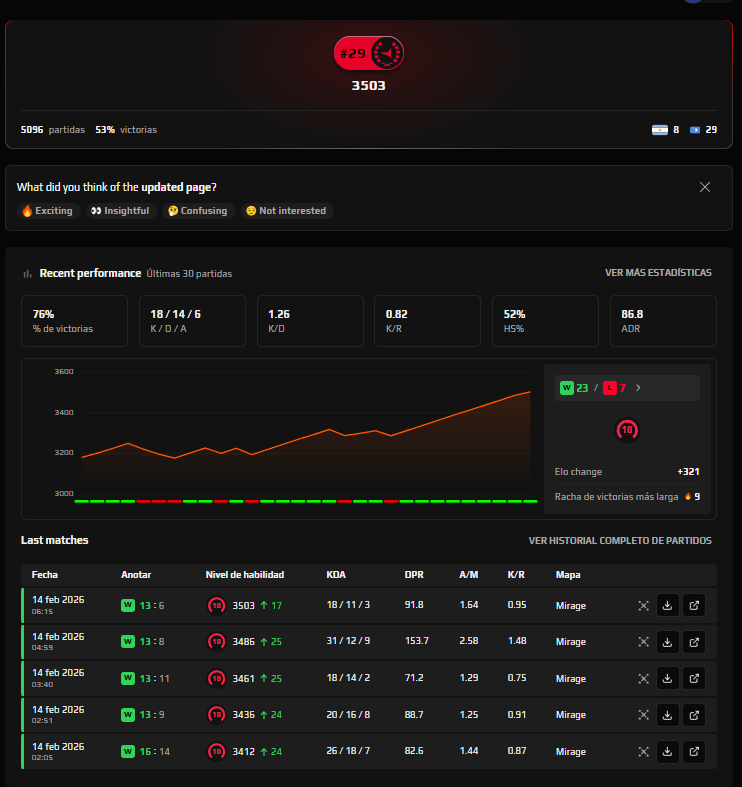Click the fire streak icon next to 9
This screenshot has height=787, width=742.
(688, 496)
